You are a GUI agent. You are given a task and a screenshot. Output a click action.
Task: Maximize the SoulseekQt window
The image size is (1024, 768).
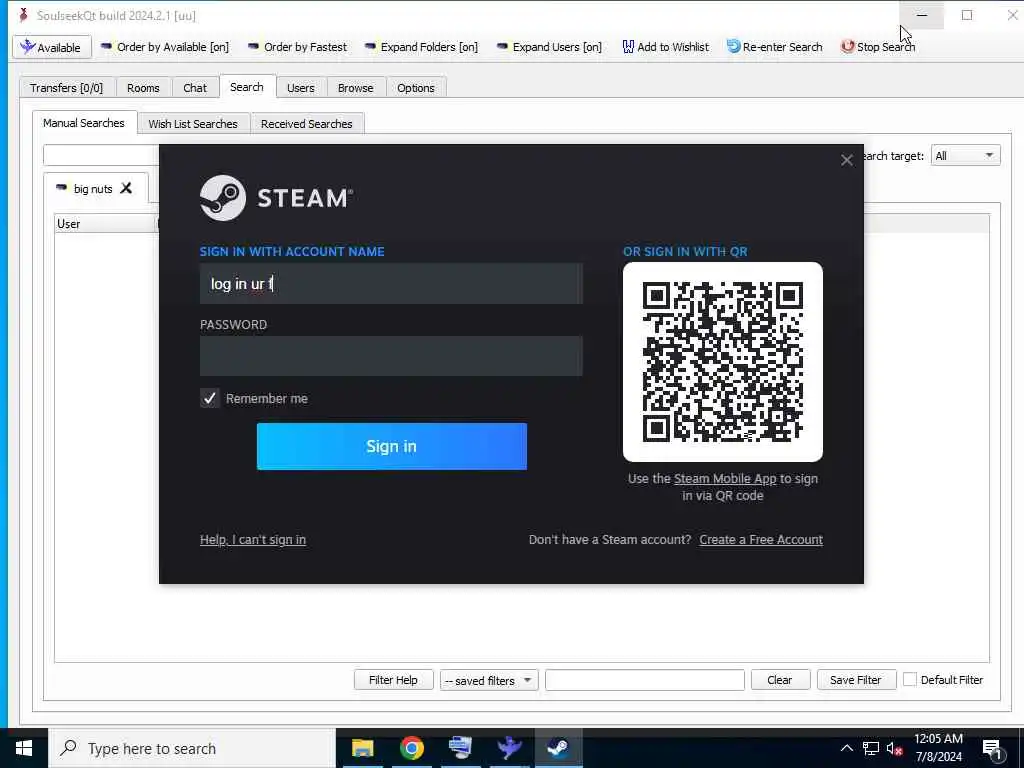(967, 15)
